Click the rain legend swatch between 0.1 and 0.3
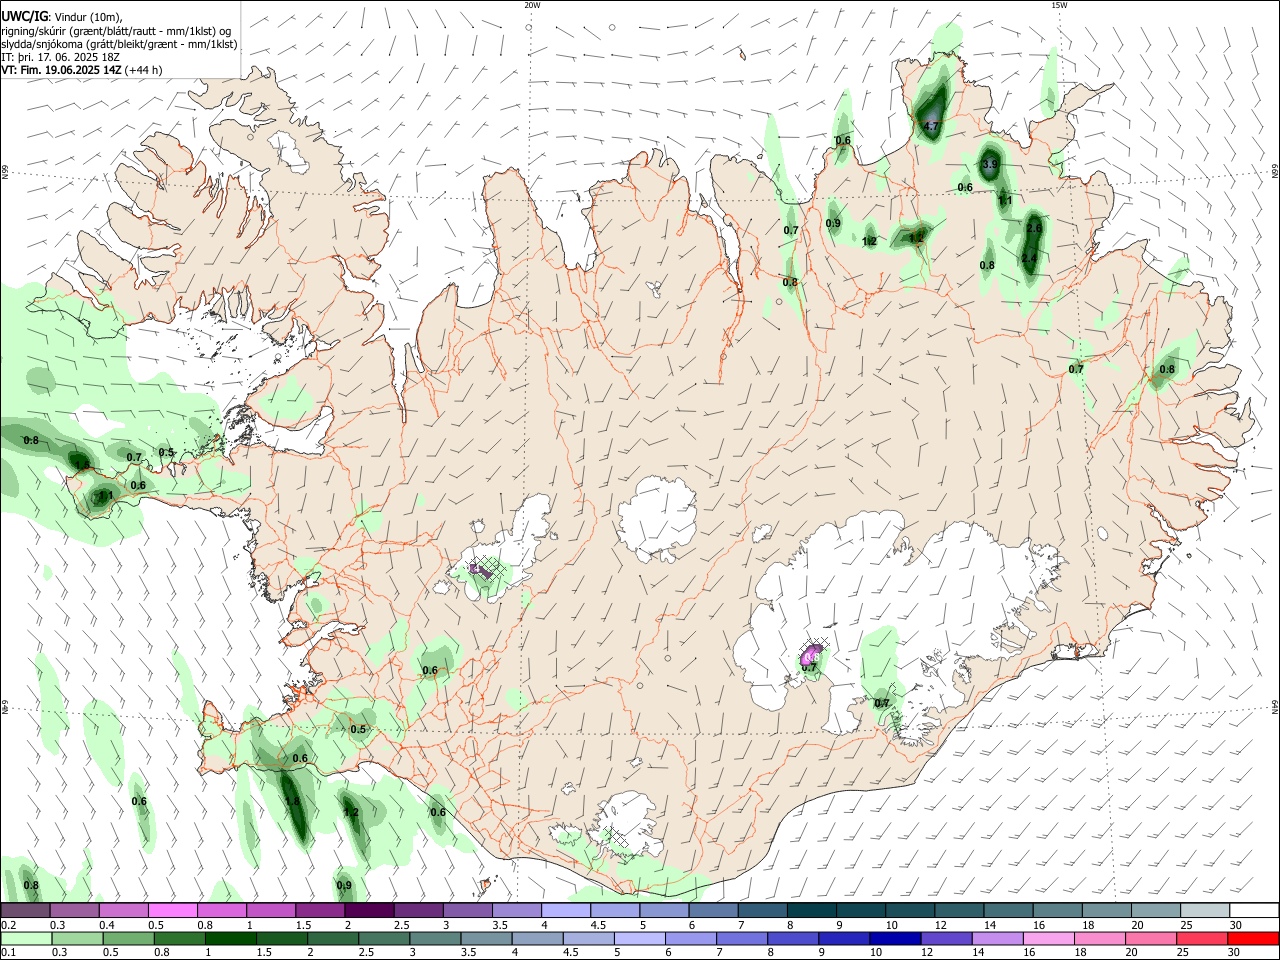This screenshot has width=1280, height=960. 26,939
